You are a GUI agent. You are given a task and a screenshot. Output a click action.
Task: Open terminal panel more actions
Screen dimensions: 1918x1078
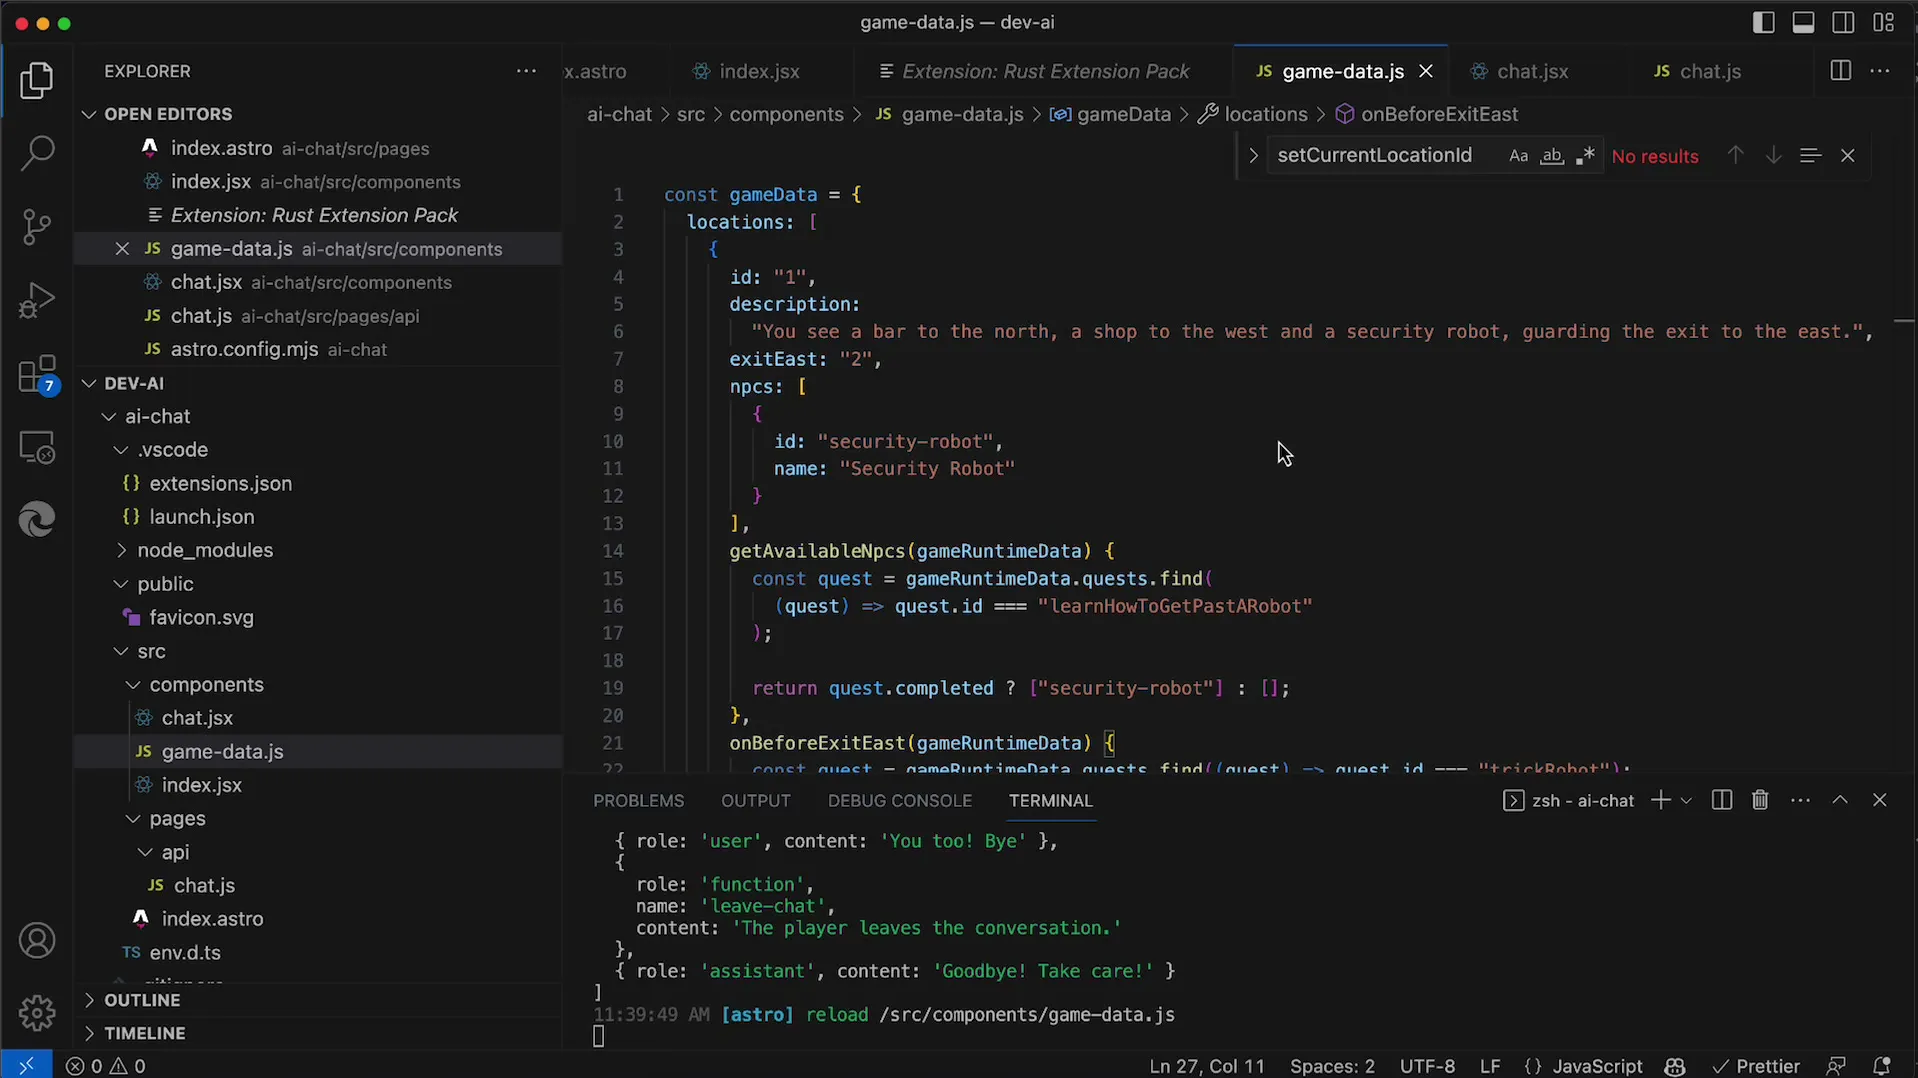[1800, 800]
